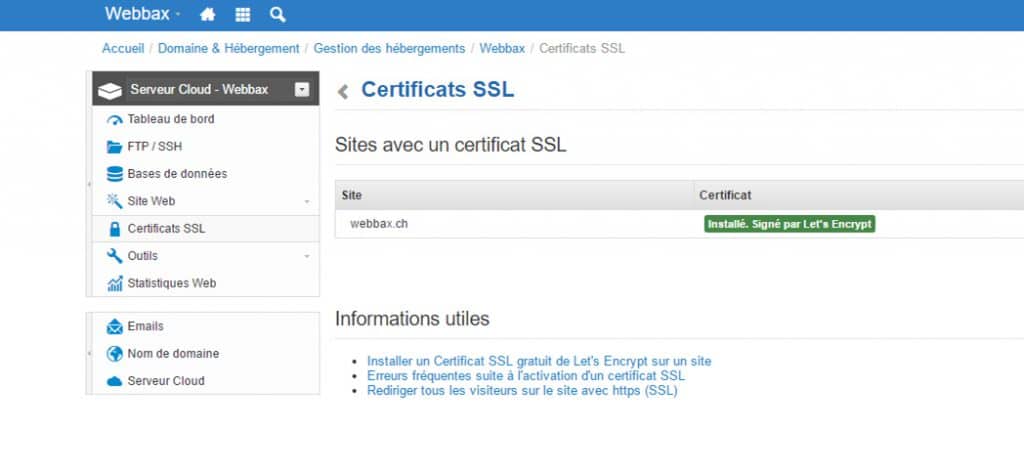Open Erreurs fréquentes suite à l'activation link
Screen dimensions: 1024x474
click(x=526, y=376)
